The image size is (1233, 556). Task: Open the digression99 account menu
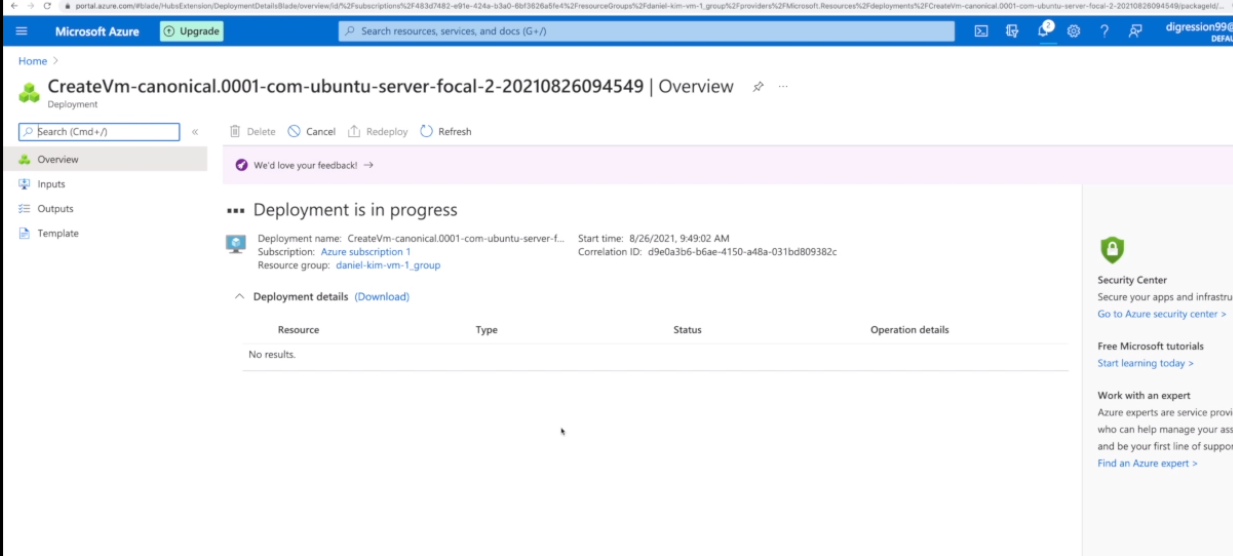(1198, 31)
